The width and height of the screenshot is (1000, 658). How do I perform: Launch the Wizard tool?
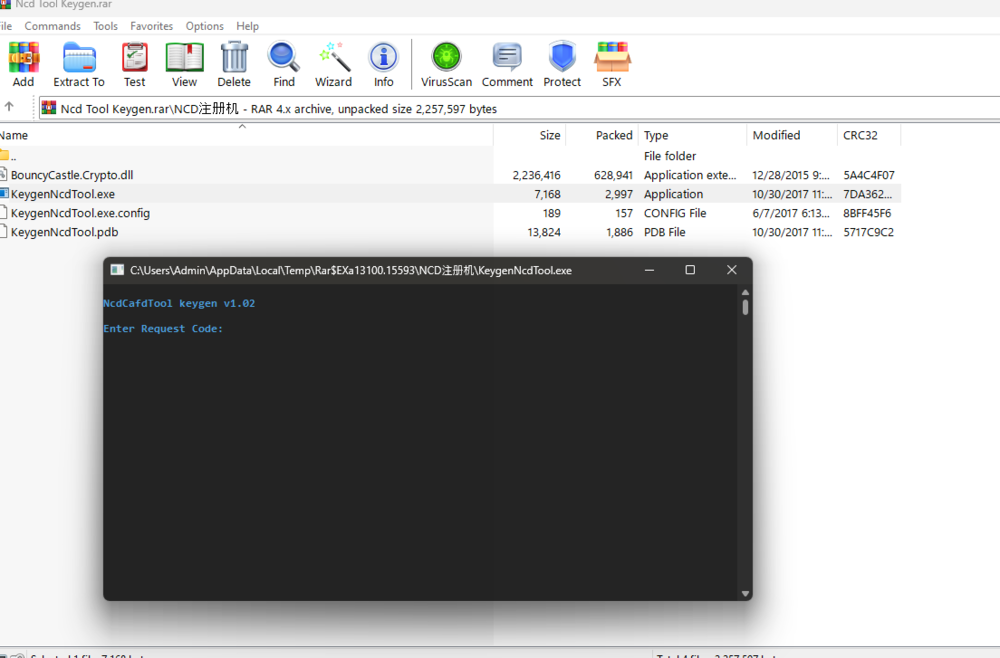coord(333,60)
